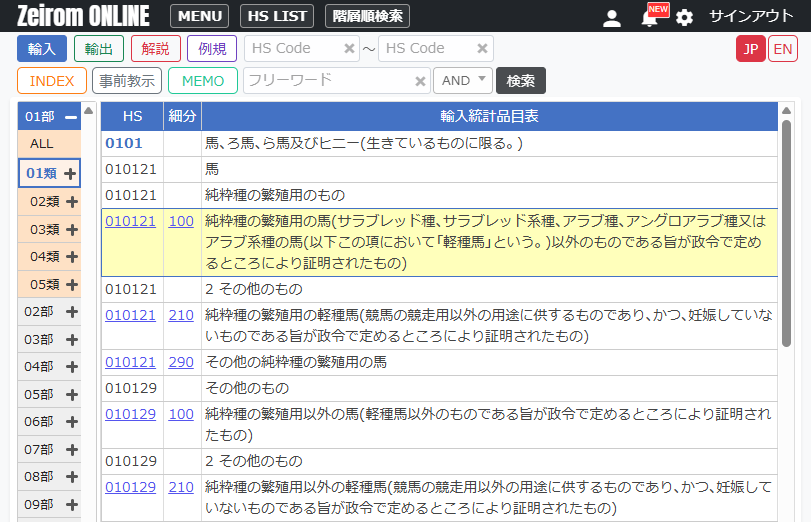Image resolution: width=811 pixels, height=522 pixels.
Task: Click the 検索 search button
Action: click(520, 81)
